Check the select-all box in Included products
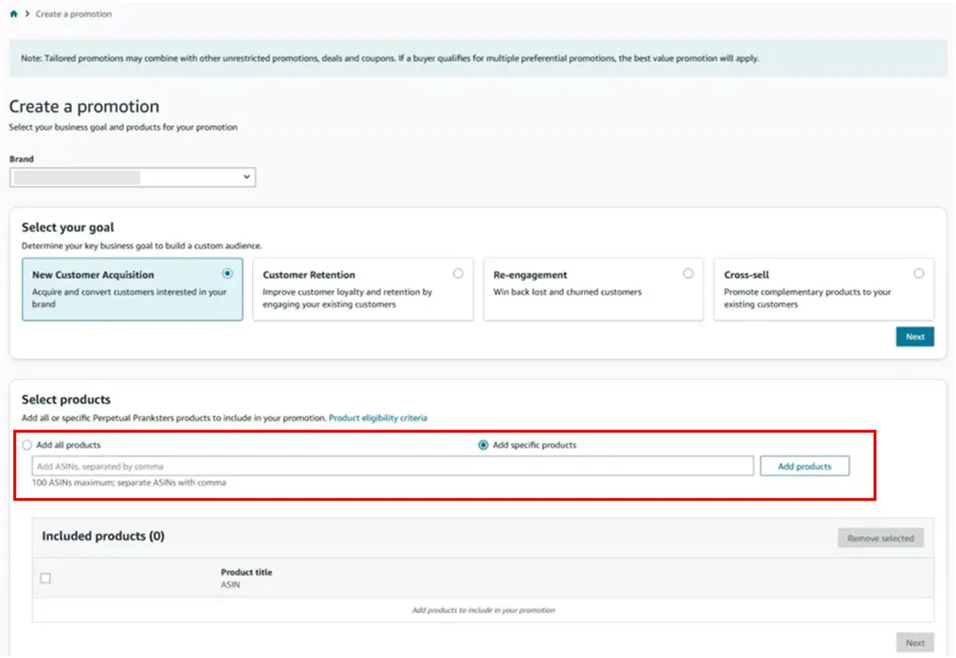 tap(45, 578)
